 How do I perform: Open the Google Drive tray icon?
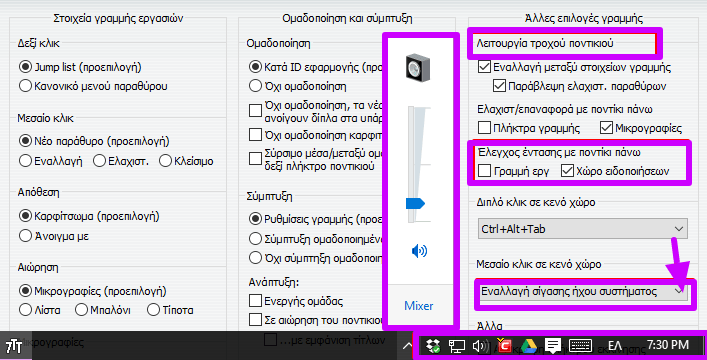528,346
